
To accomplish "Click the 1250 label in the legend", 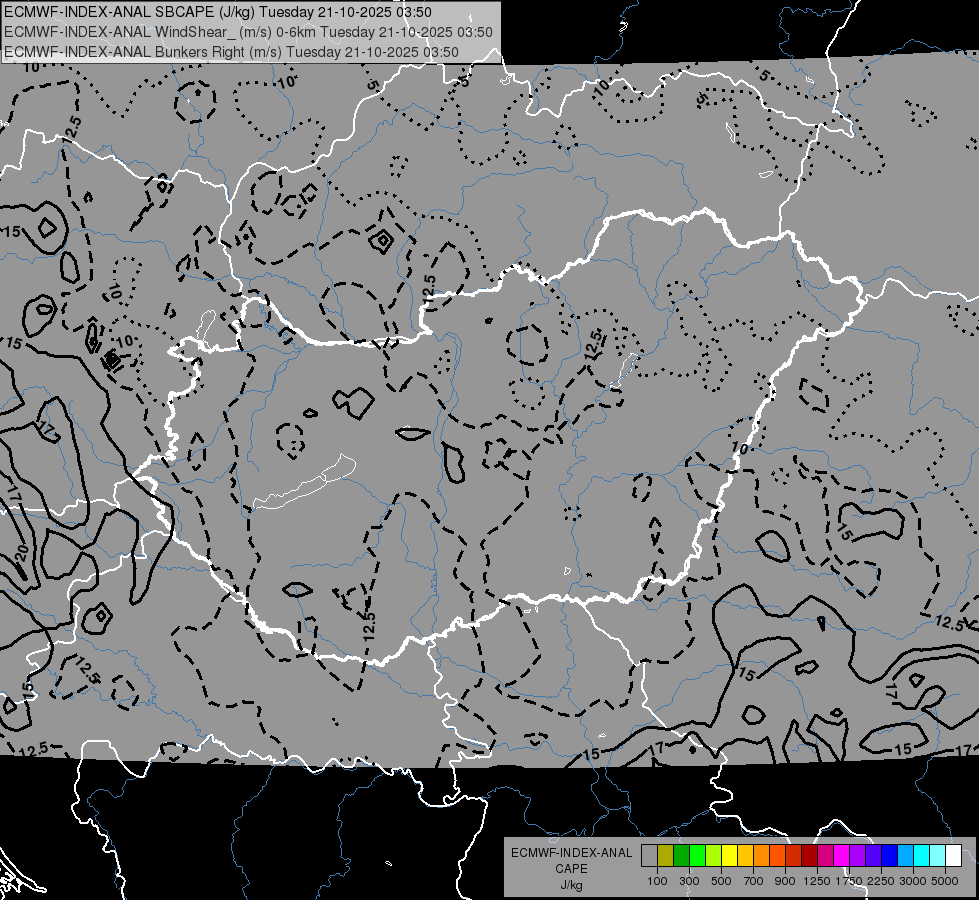I will [x=817, y=881].
